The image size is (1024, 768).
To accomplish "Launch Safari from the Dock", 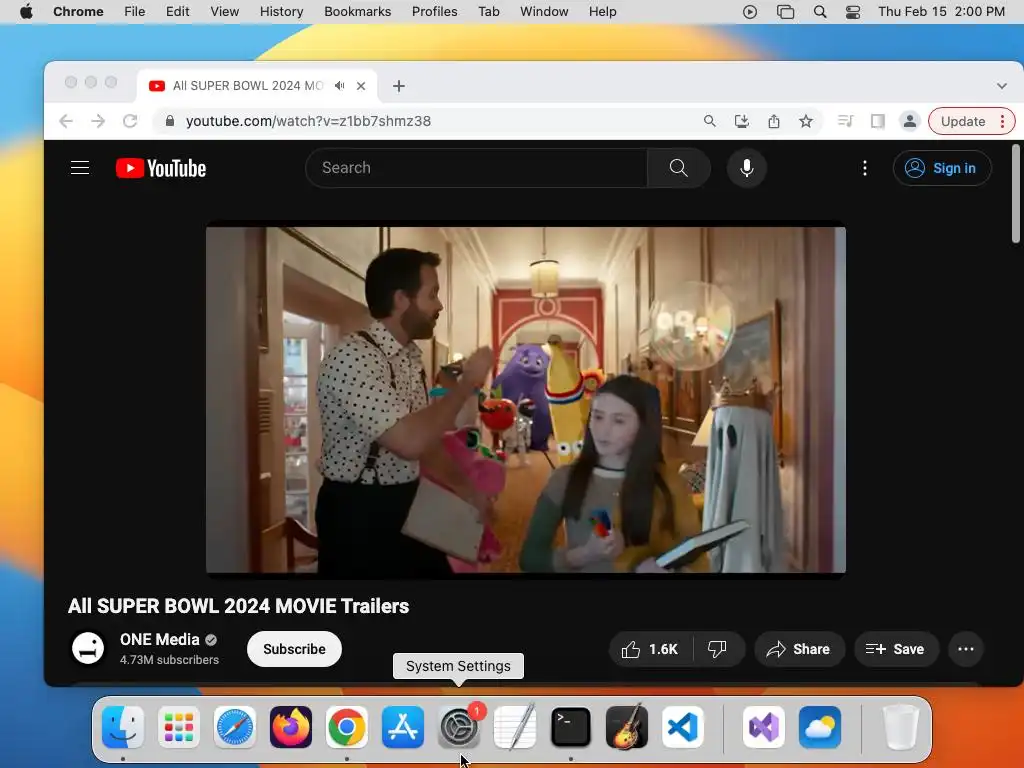I will pyautogui.click(x=234, y=727).
